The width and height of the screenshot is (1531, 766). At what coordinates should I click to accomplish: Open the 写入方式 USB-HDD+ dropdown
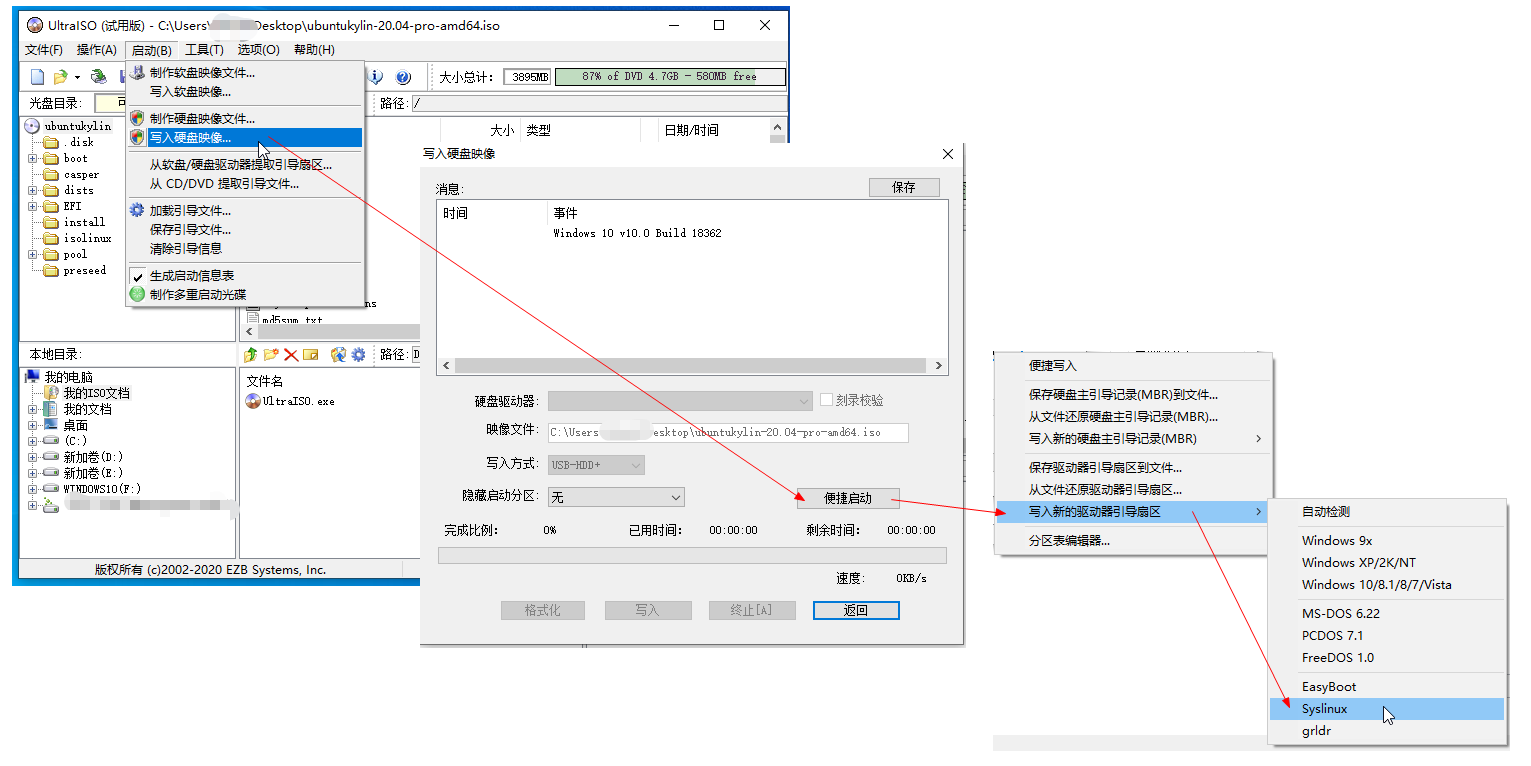coord(596,465)
